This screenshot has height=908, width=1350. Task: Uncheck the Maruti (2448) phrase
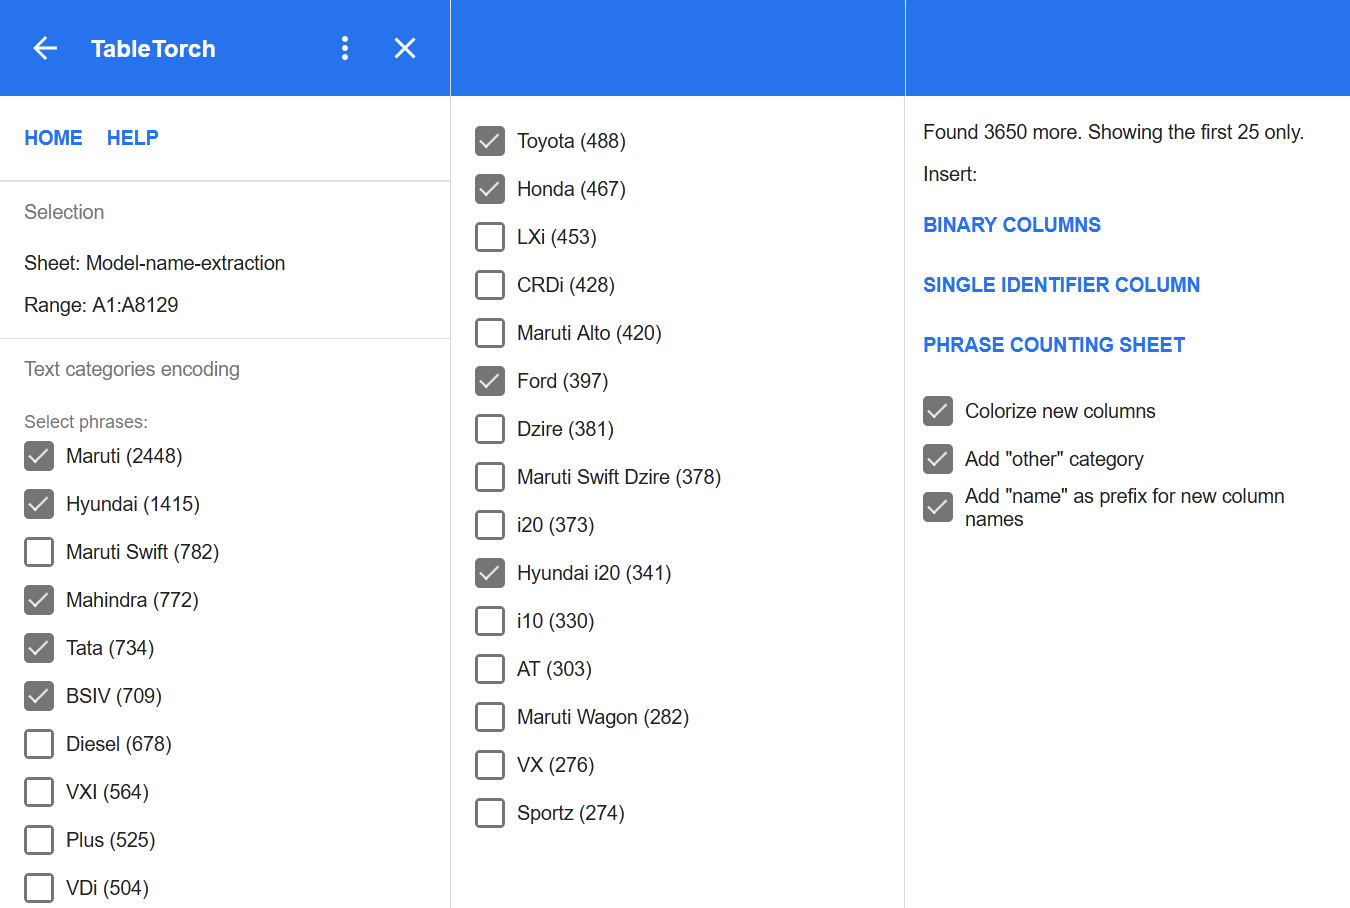[39, 456]
